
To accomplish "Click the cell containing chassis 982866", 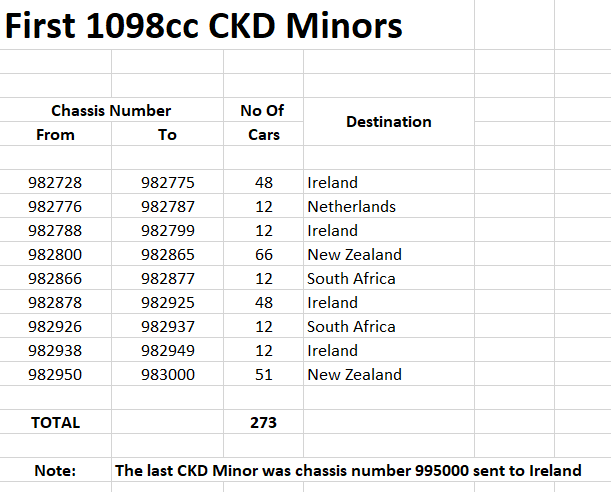I will pos(55,279).
